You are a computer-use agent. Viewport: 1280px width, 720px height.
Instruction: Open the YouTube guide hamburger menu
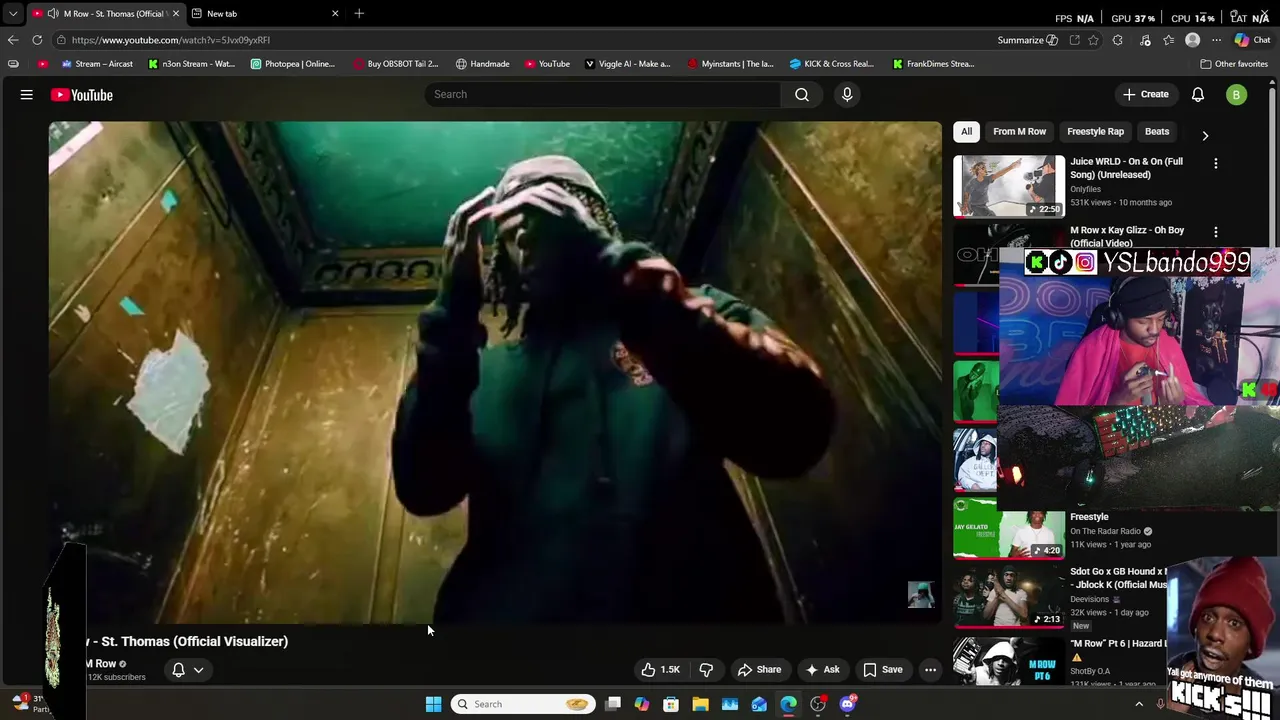click(x=27, y=95)
